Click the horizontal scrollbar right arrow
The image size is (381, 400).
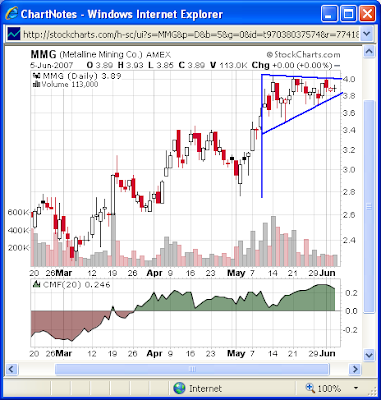click(355, 369)
